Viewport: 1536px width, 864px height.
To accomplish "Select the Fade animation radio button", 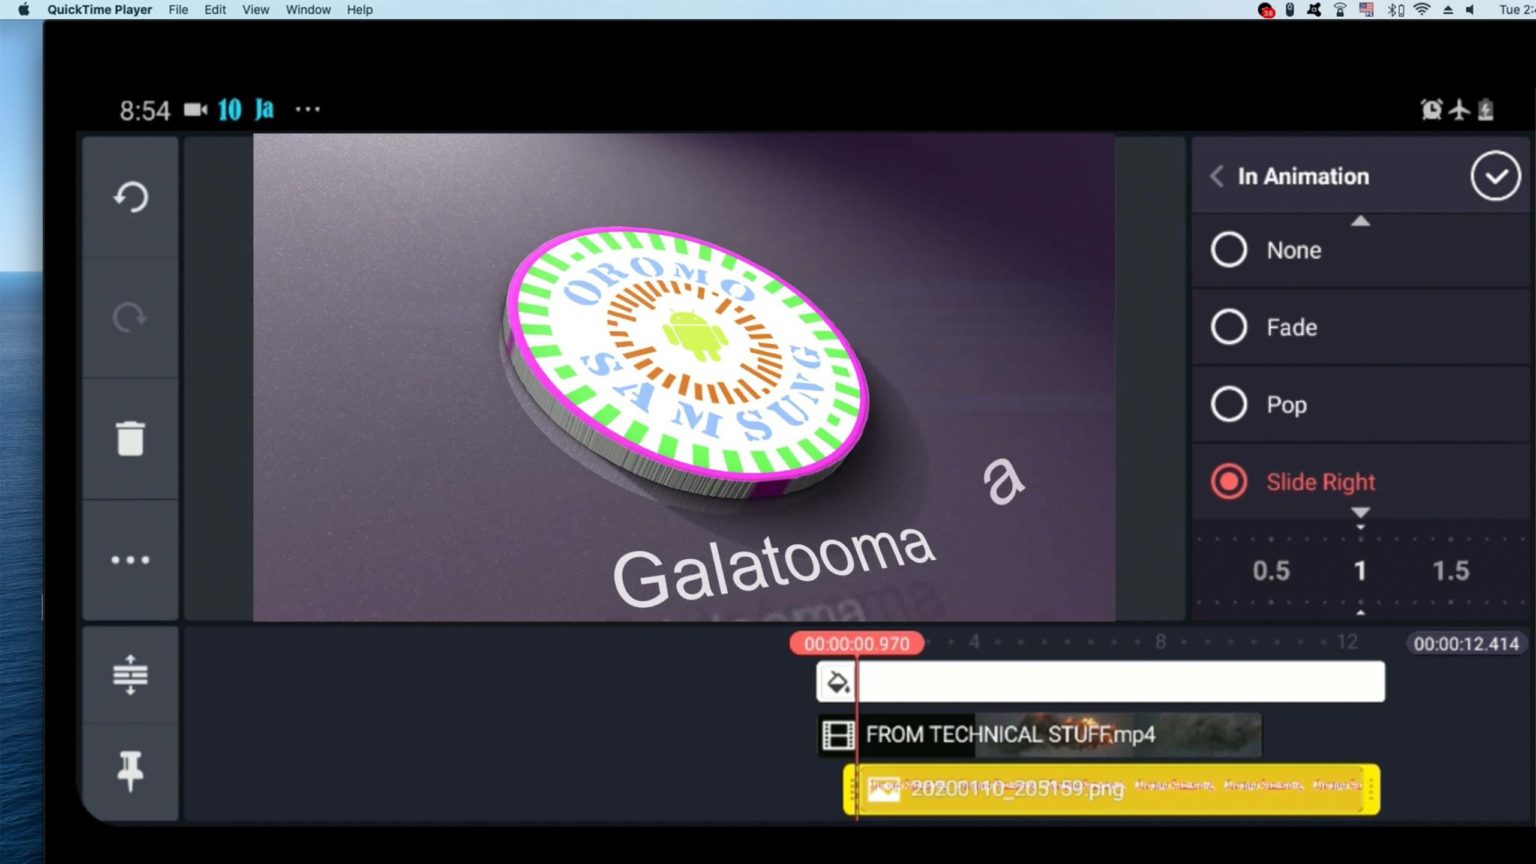I will tap(1229, 327).
